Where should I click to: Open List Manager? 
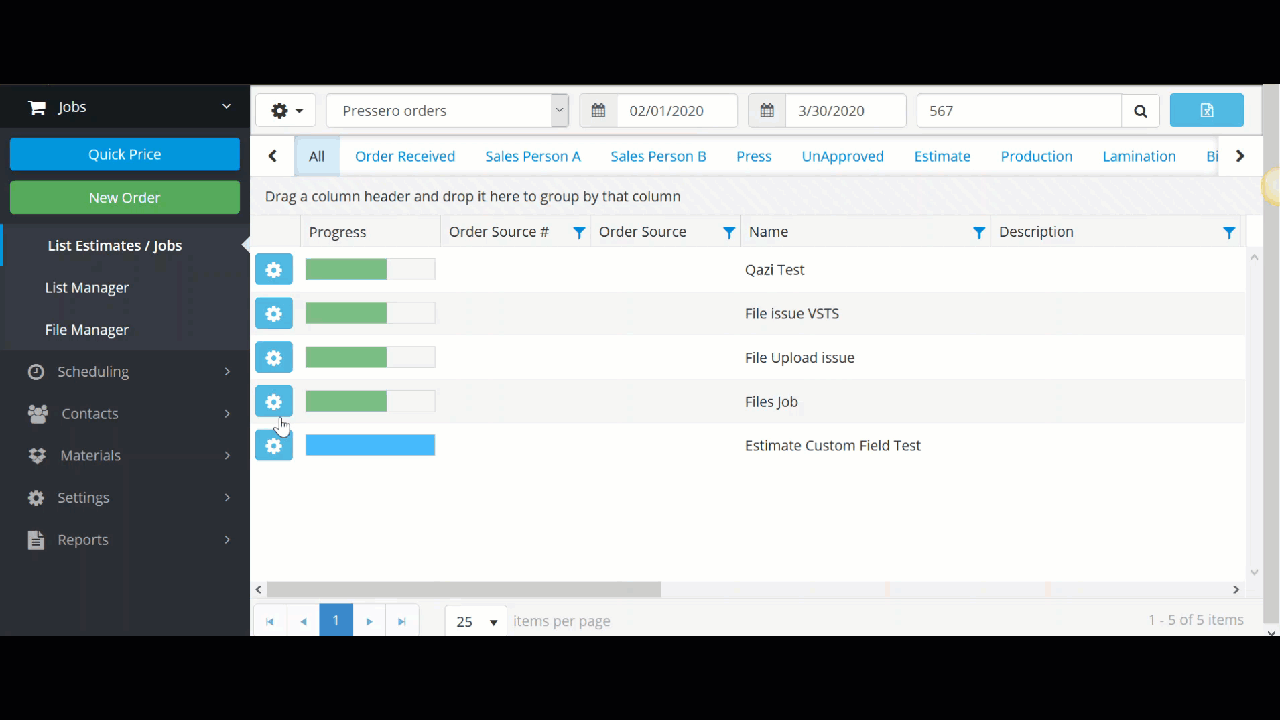tap(87, 288)
